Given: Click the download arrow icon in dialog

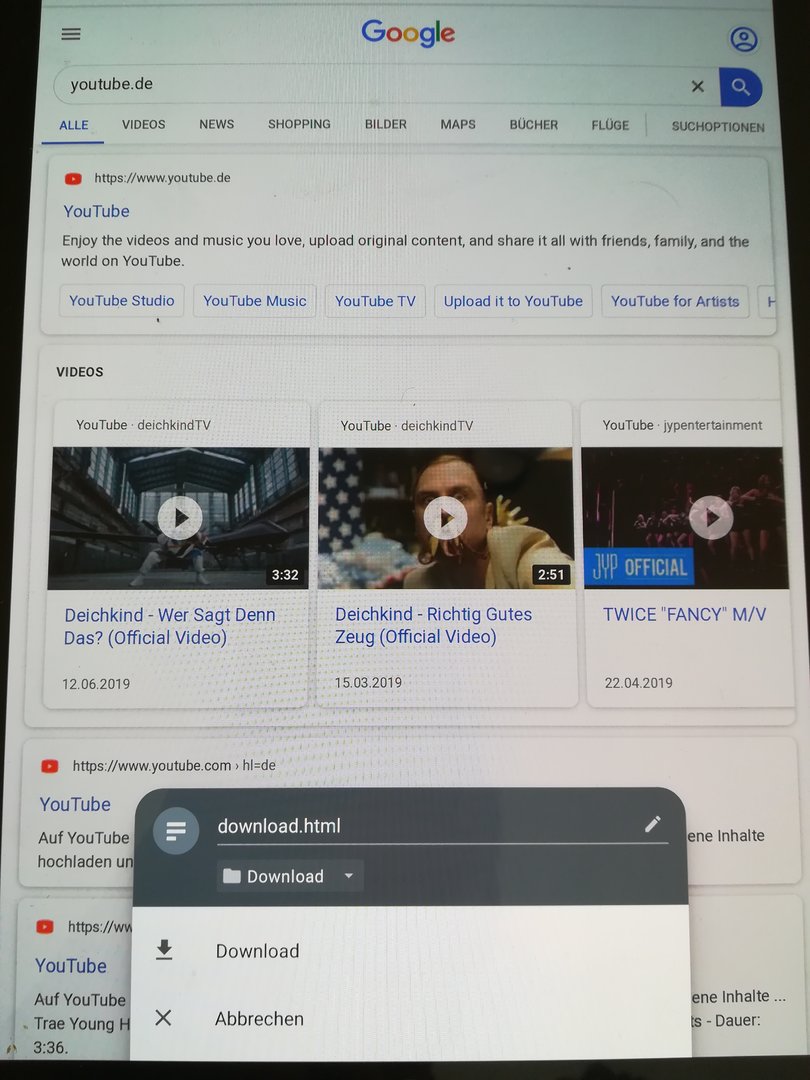Looking at the screenshot, I should [164, 950].
